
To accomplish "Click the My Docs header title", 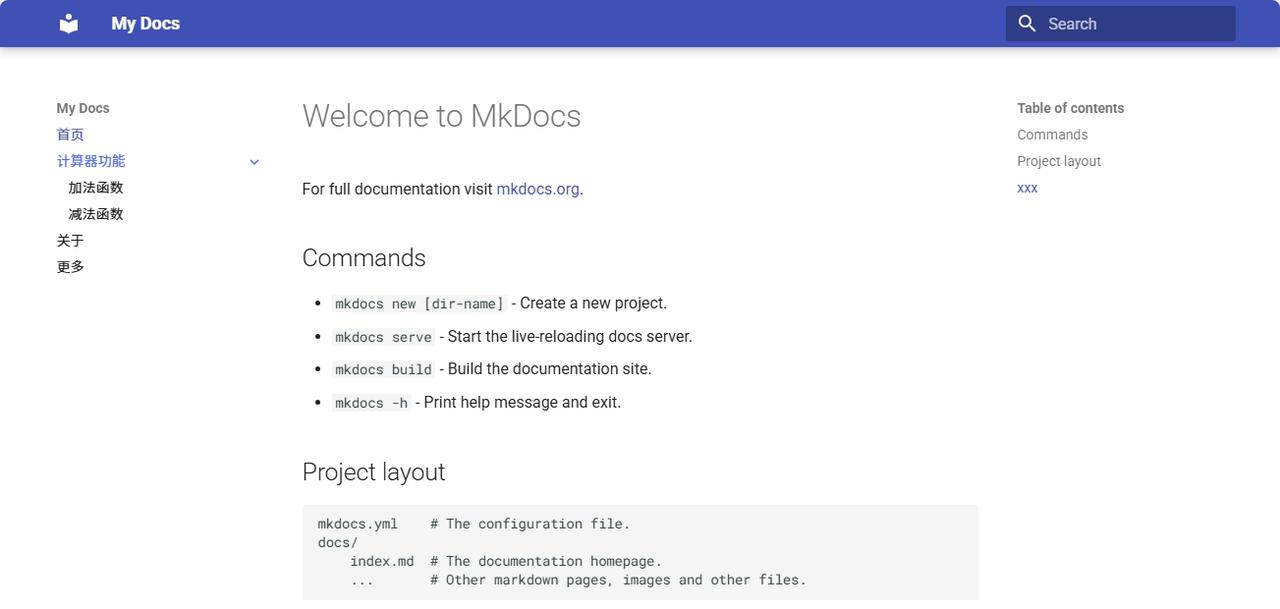I will (x=145, y=23).
